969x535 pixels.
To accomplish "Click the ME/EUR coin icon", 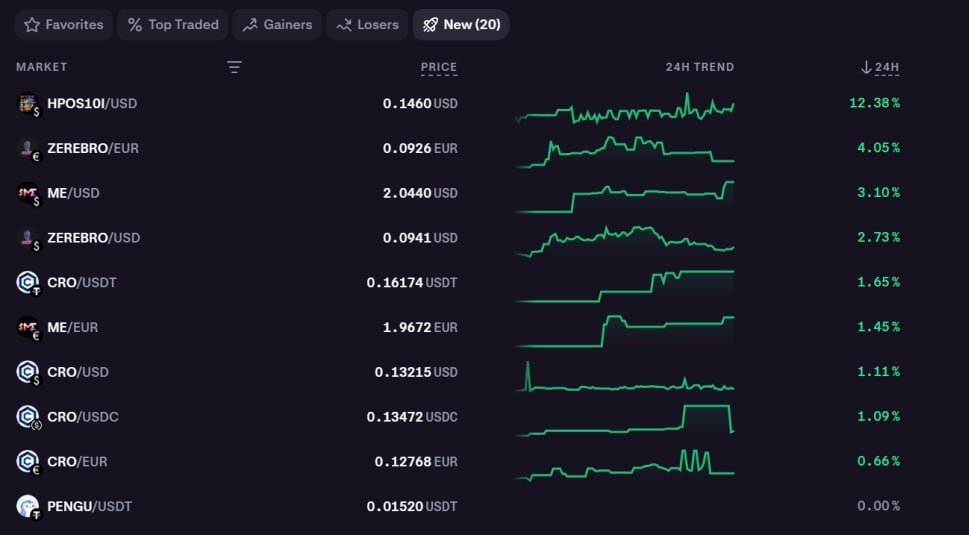I will 28,328.
